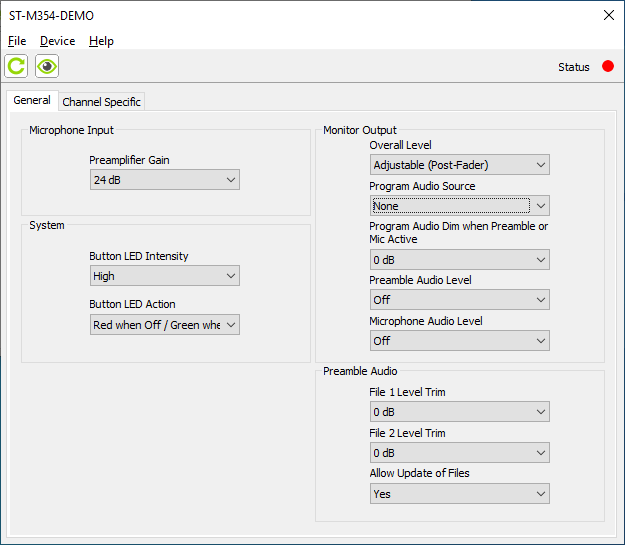Expand the Preamplifier Gain dropdown
Image resolution: width=625 pixels, height=545 pixels.
[x=164, y=180]
